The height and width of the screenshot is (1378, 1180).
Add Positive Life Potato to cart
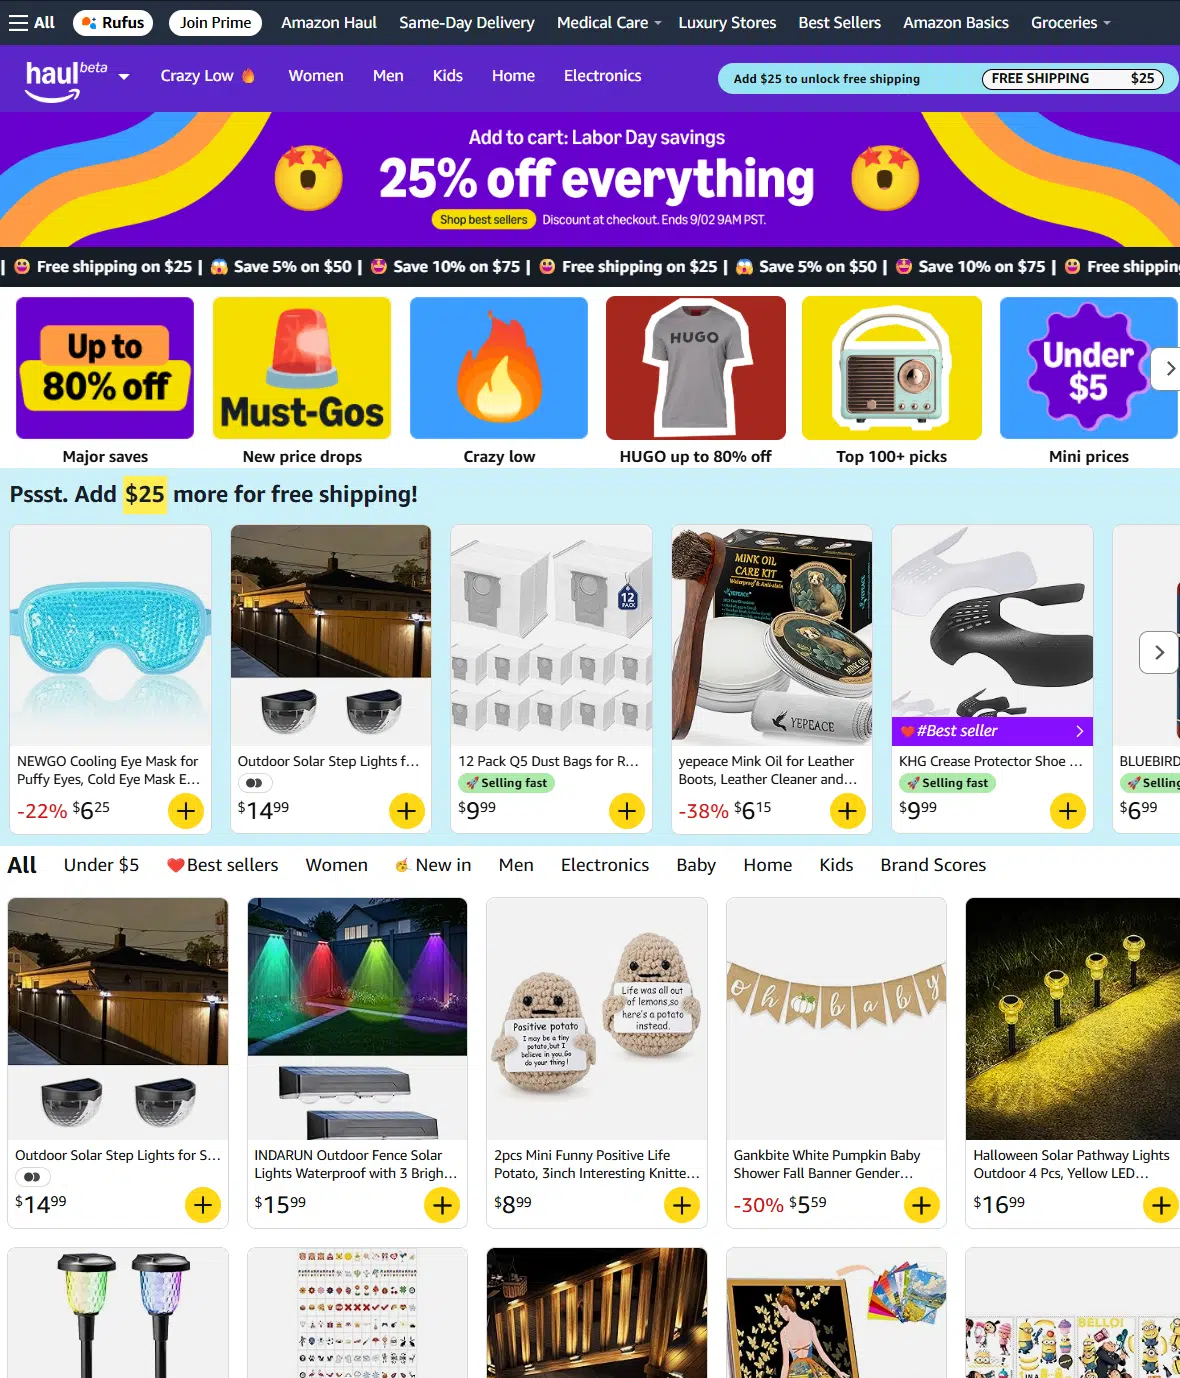(x=682, y=1205)
